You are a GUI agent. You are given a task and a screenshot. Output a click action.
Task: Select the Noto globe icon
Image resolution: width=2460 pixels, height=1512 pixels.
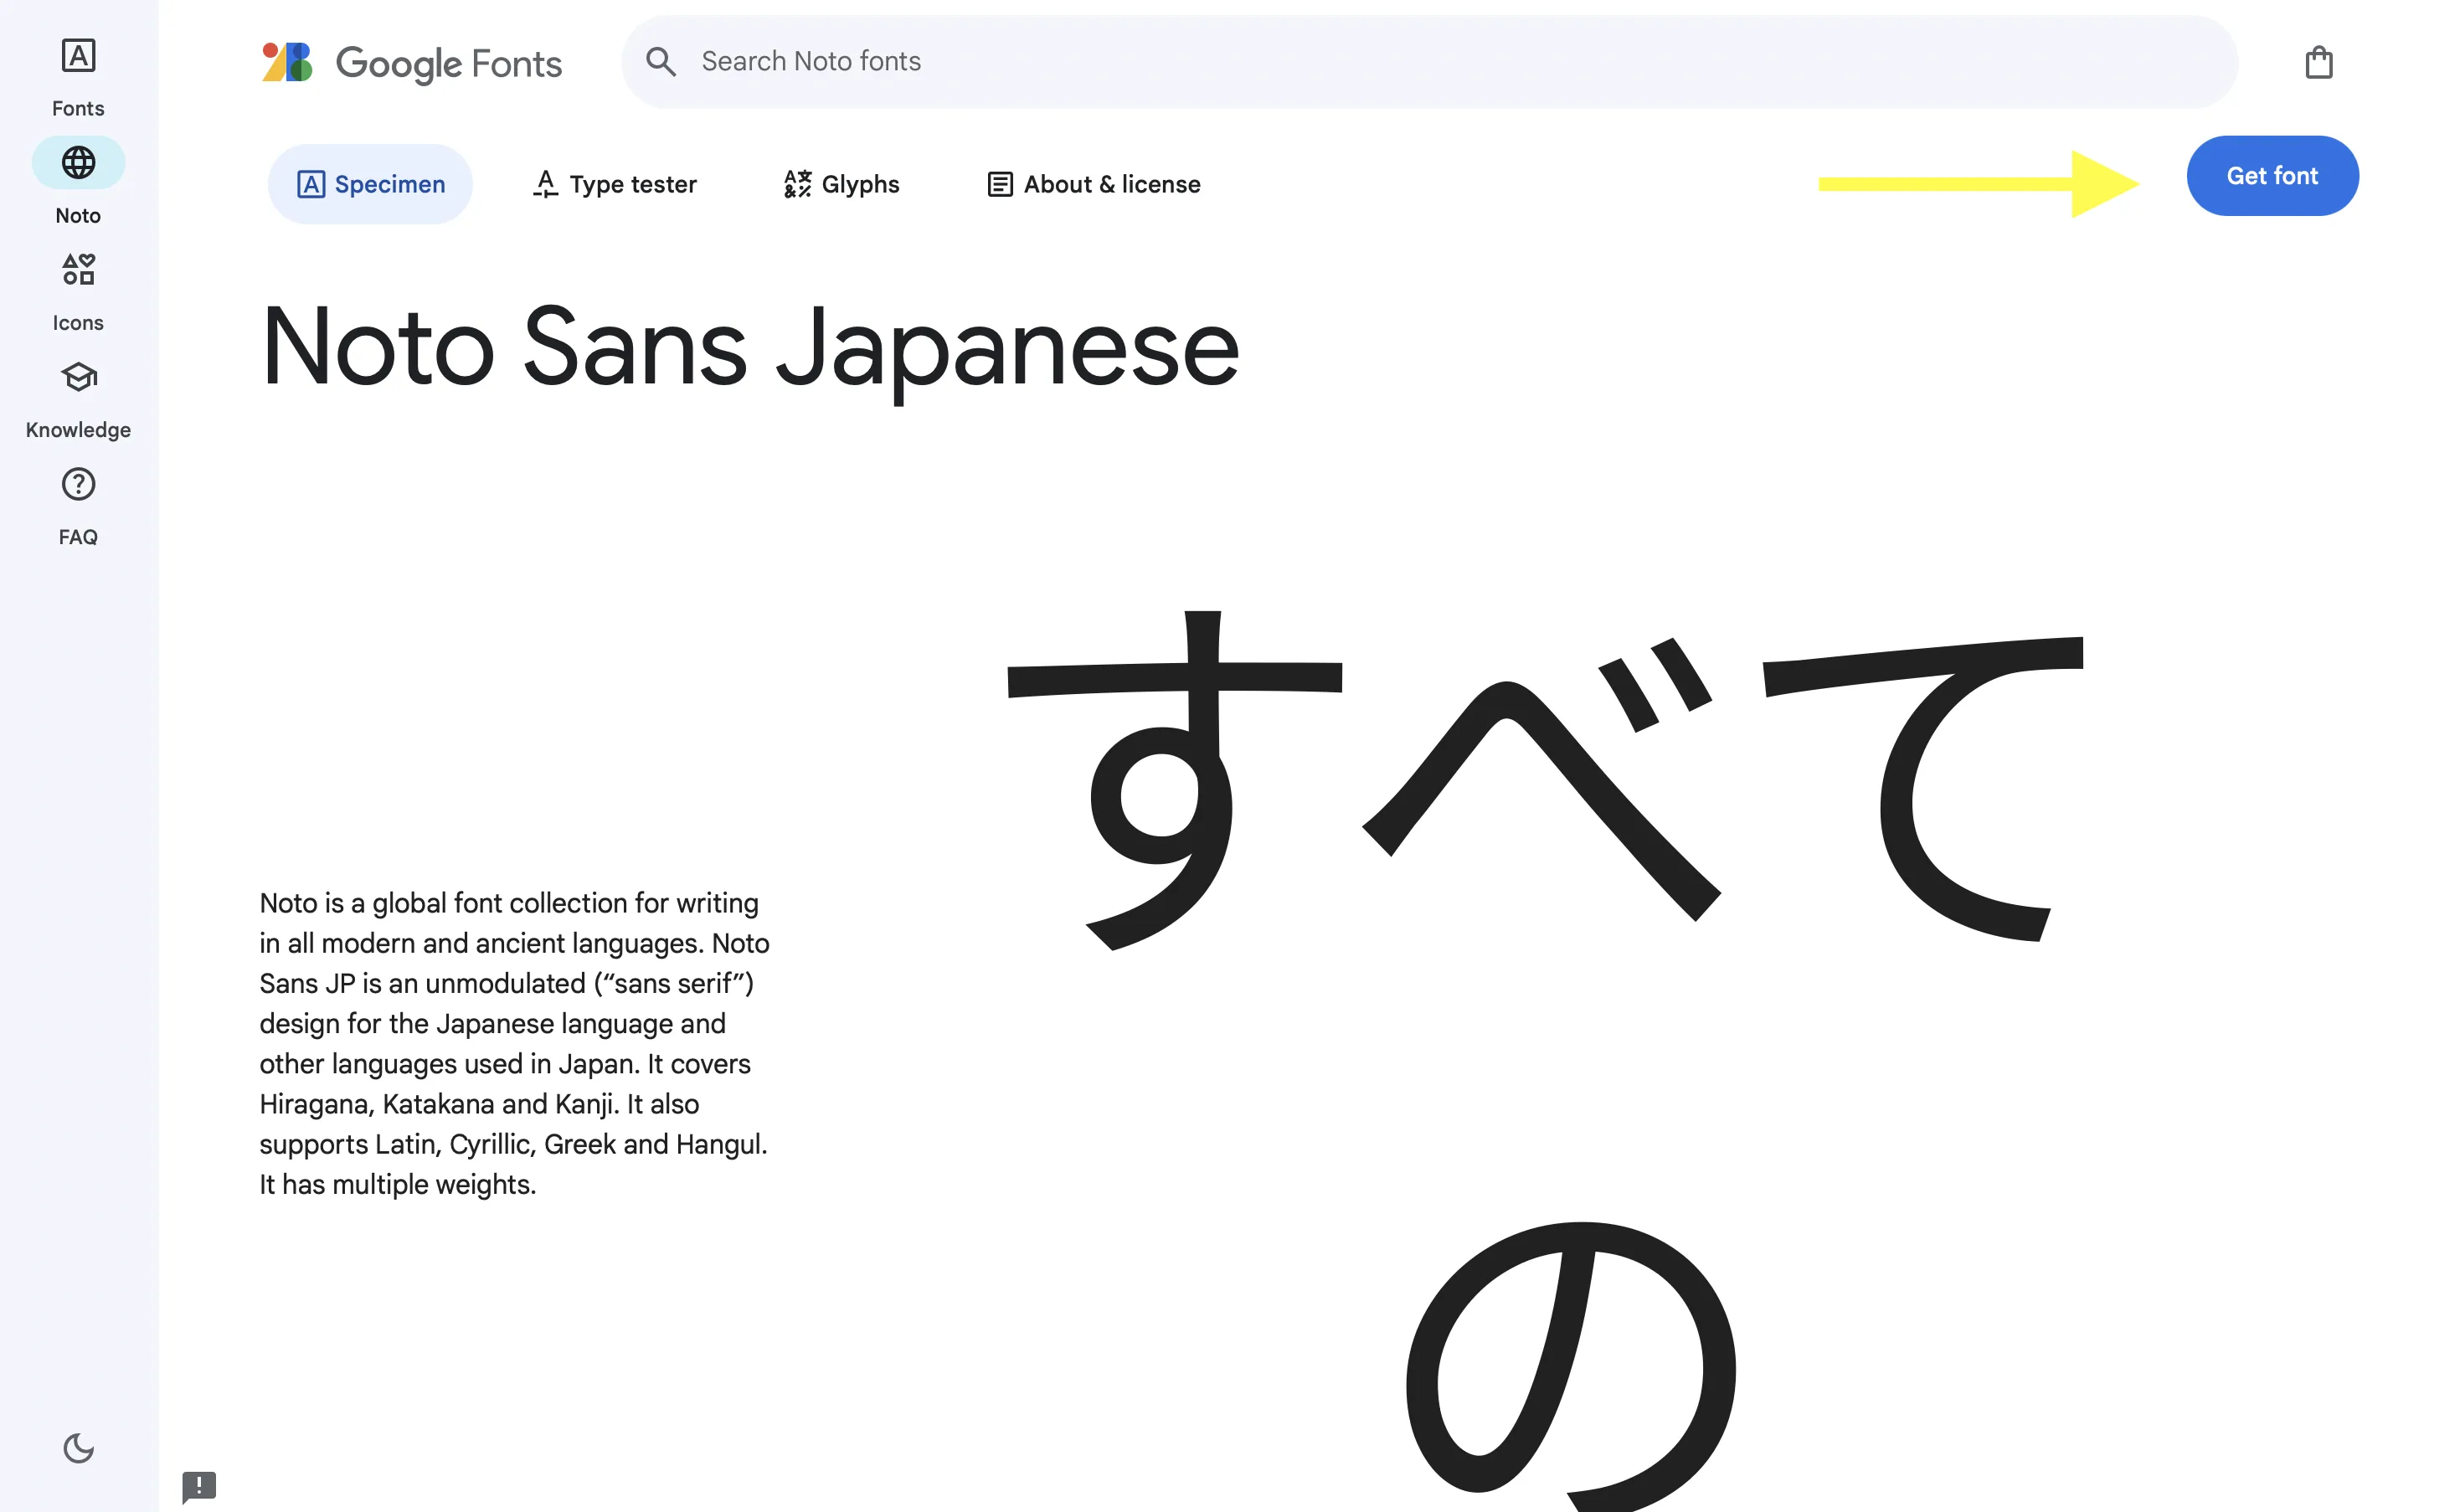tap(78, 162)
